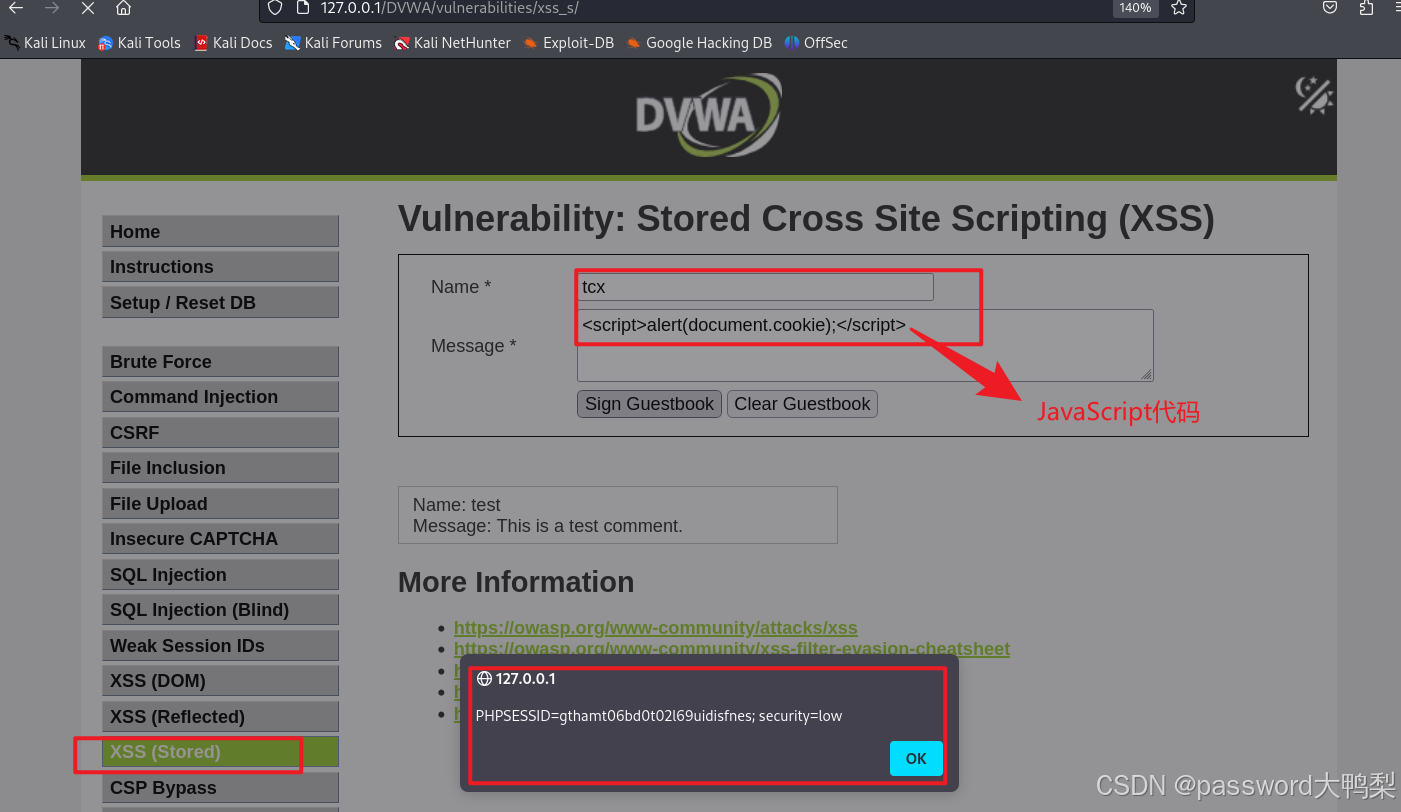Open the Kali Forums bookmark
Image resolution: width=1401 pixels, height=812 pixels.
tap(333, 43)
